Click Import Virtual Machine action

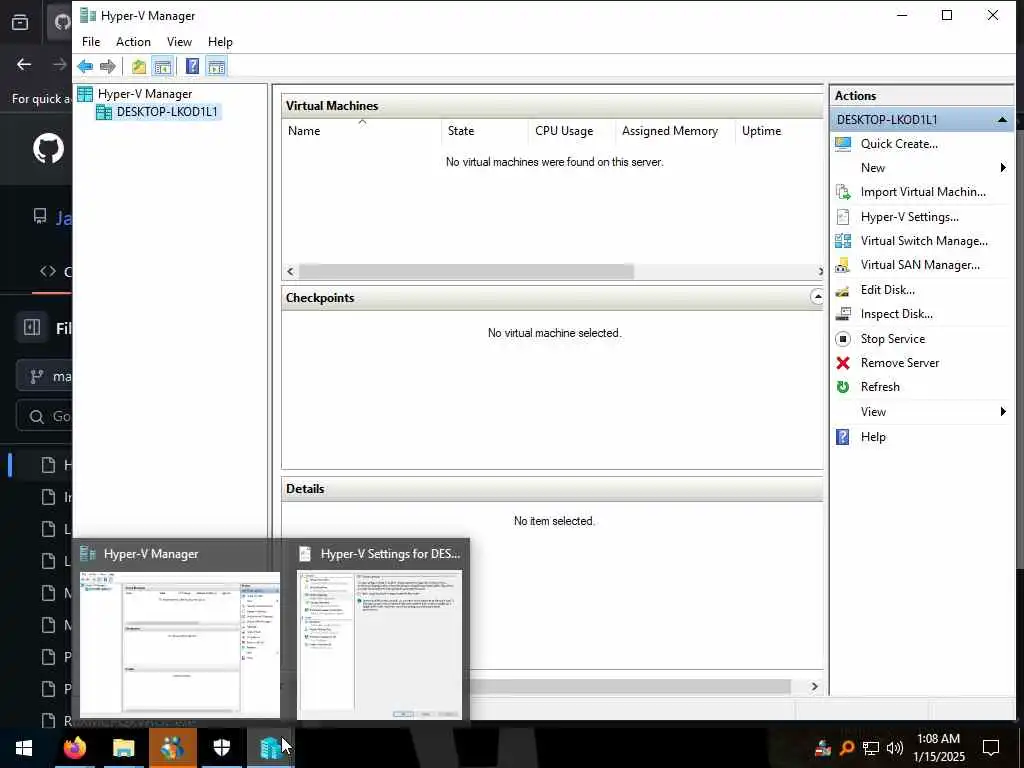[923, 192]
